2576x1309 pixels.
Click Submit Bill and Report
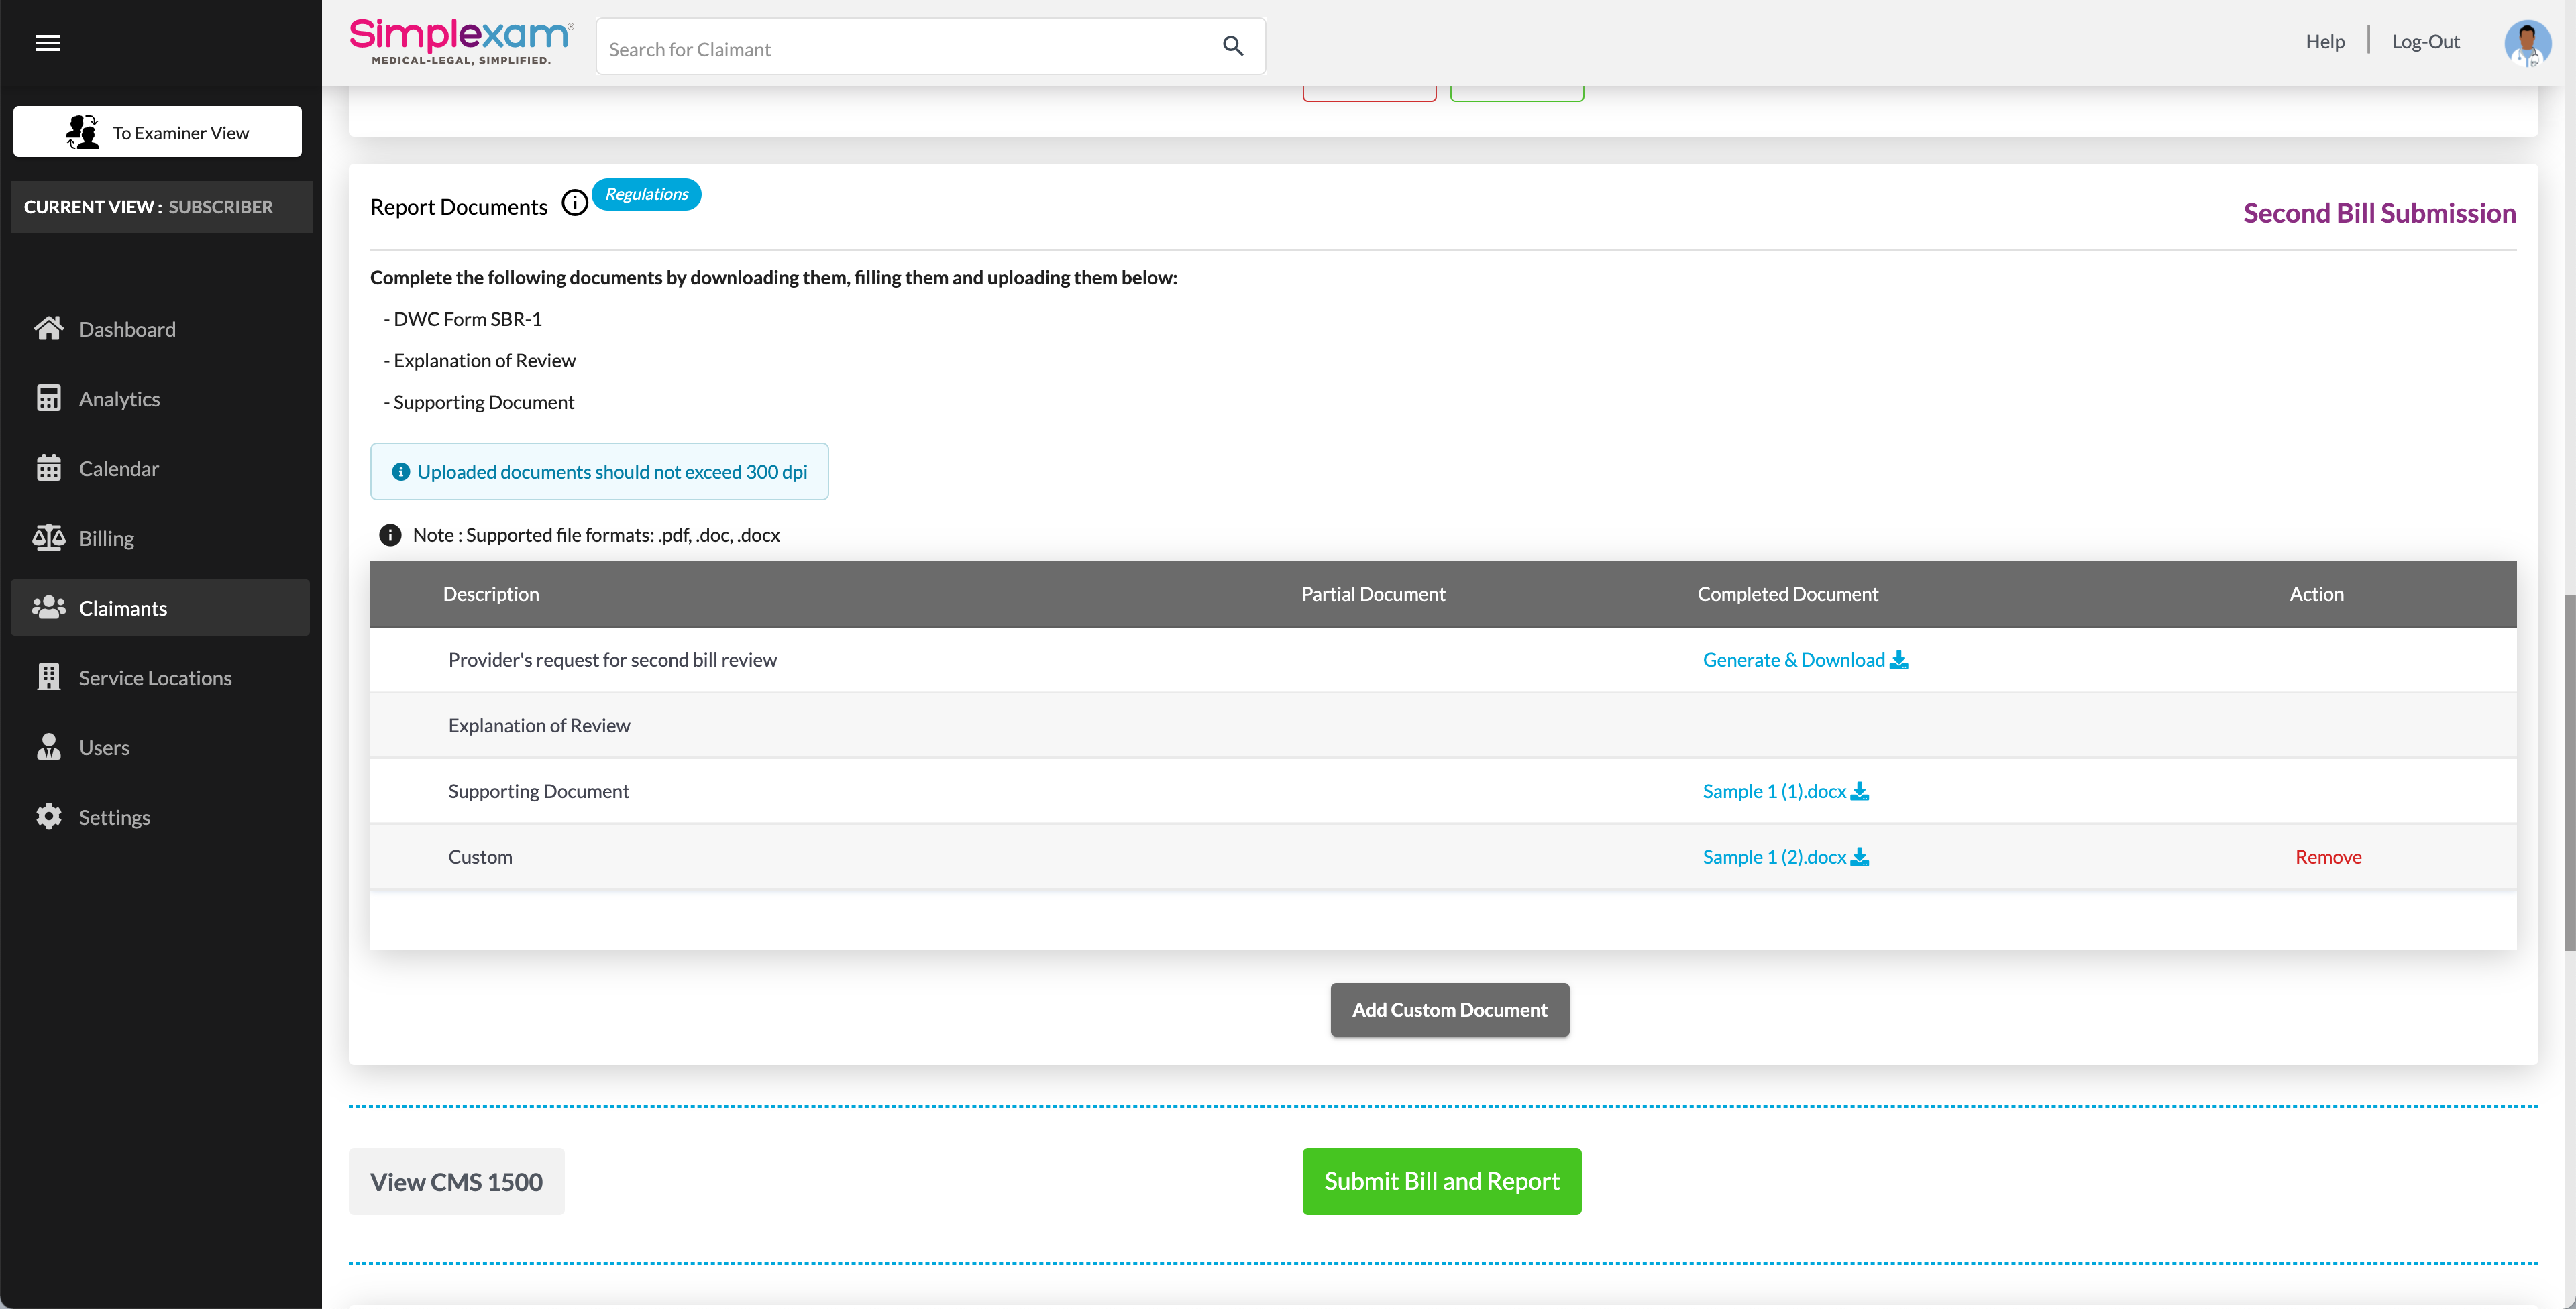click(1441, 1181)
